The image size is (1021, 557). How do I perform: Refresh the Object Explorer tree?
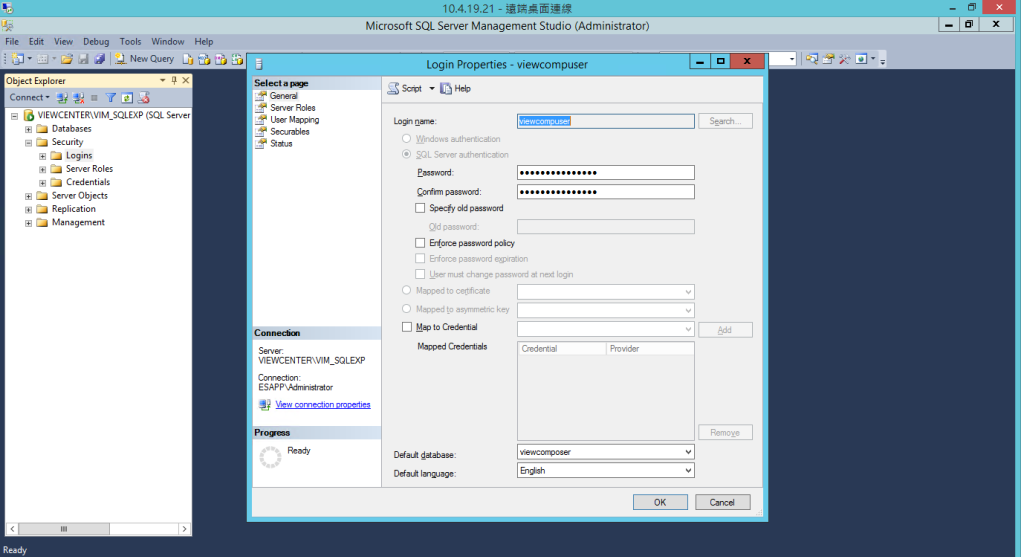coord(127,98)
